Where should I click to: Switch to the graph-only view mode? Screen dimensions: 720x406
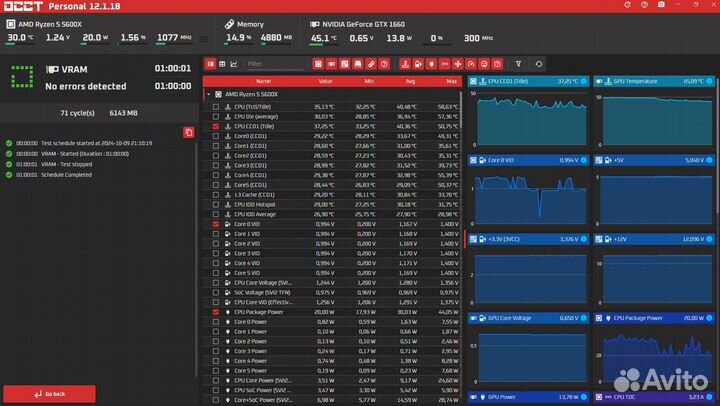234,64
